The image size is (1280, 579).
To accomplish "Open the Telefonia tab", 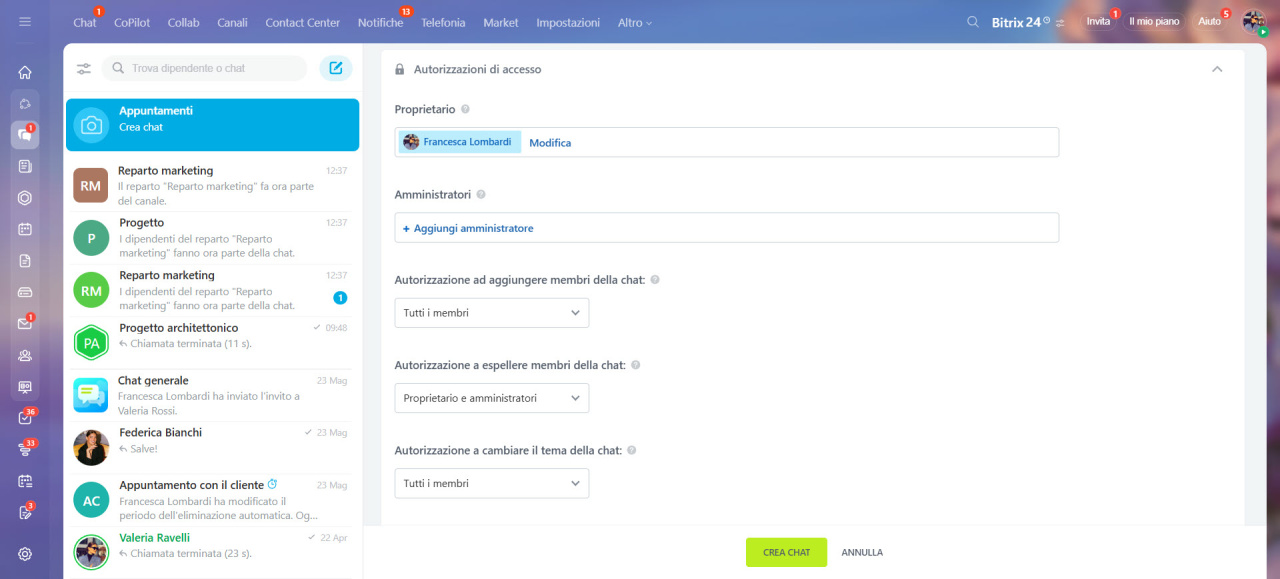I will point(443,22).
